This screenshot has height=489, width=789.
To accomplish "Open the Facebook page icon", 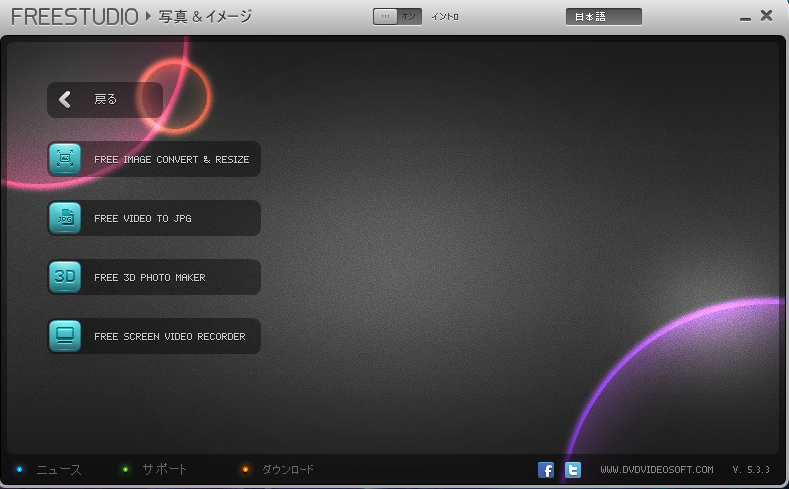I will coord(546,470).
